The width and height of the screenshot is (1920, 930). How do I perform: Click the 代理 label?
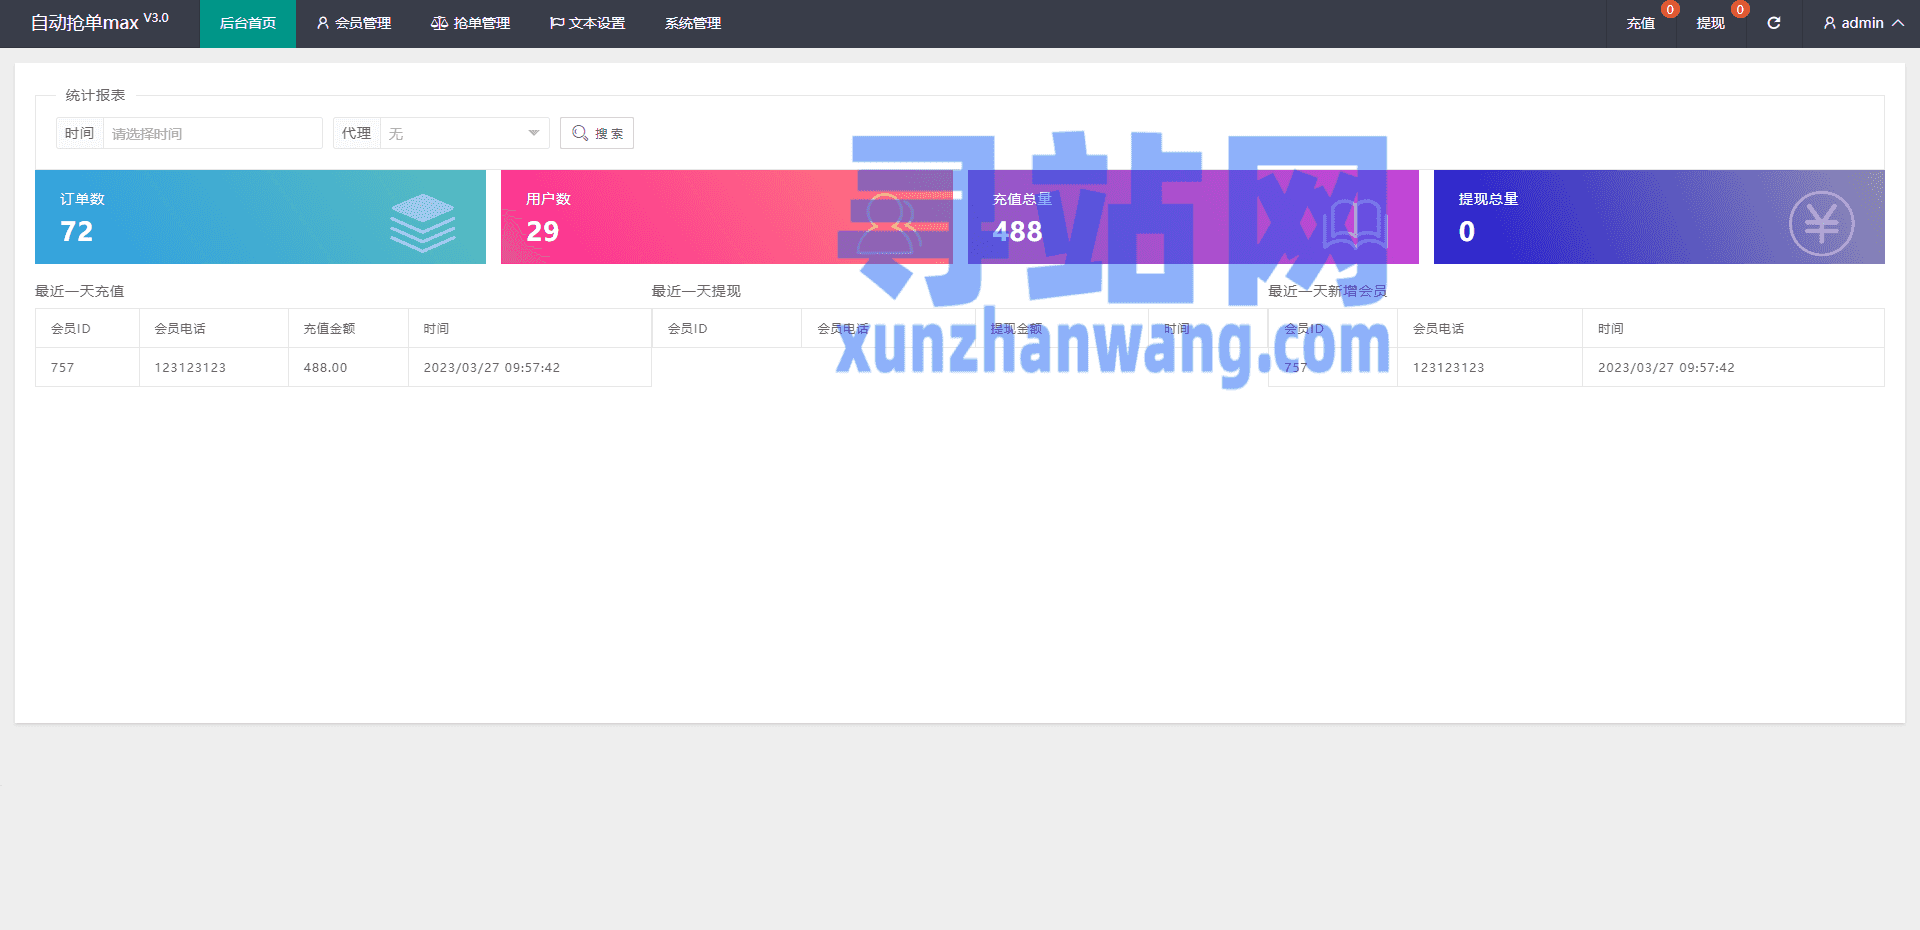pos(356,133)
